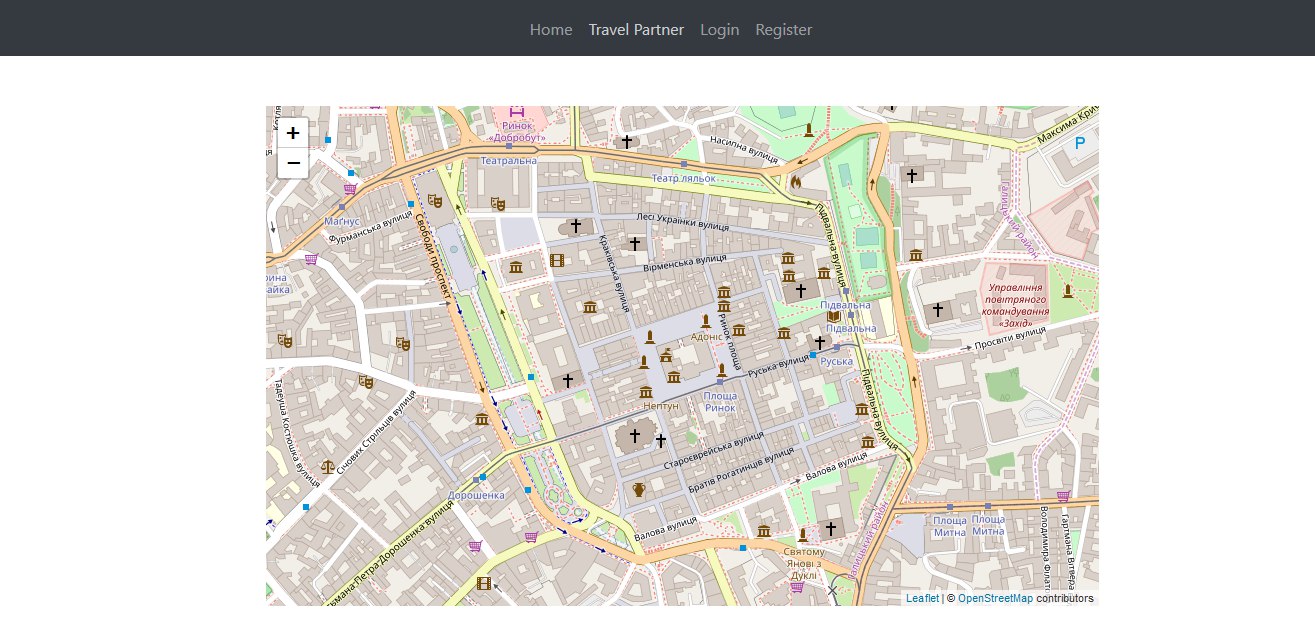This screenshot has height=620, width=1315.
Task: Click the Дорошенка stop label
Action: [475, 495]
